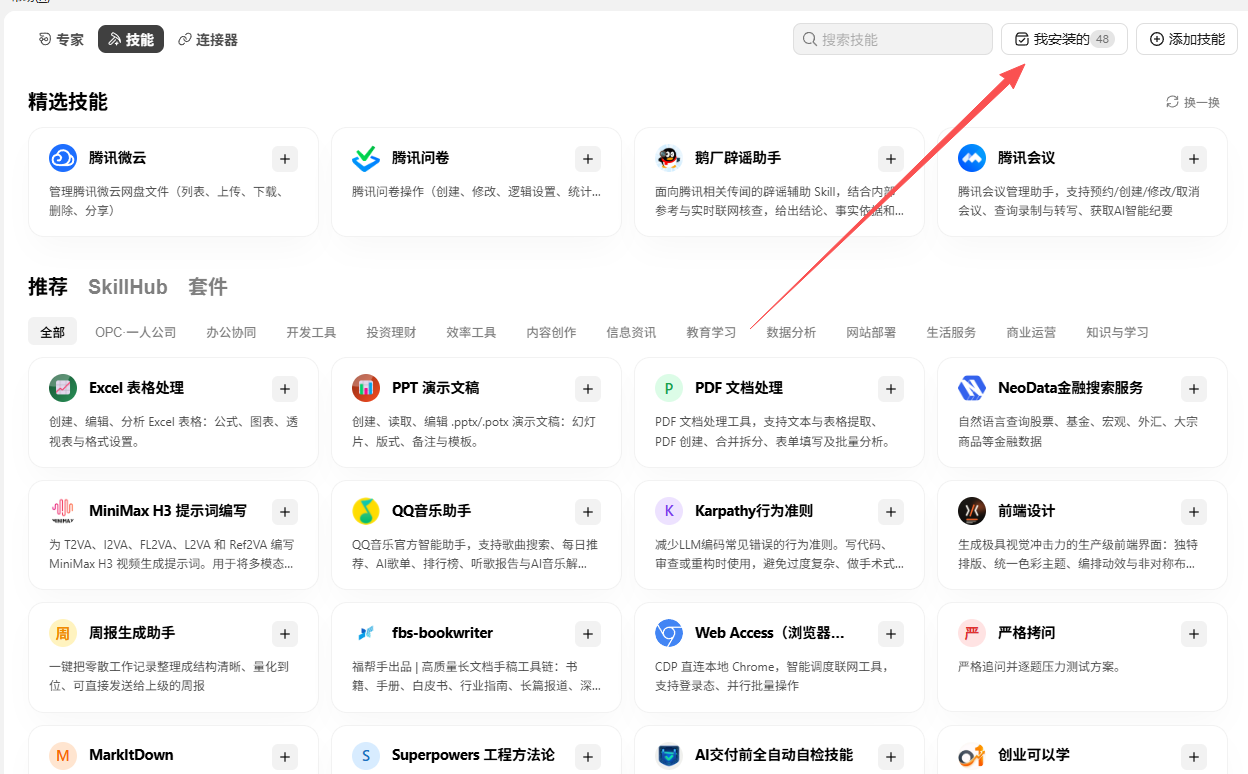Add QQ音乐助手 skill plus icon

[x=588, y=511]
